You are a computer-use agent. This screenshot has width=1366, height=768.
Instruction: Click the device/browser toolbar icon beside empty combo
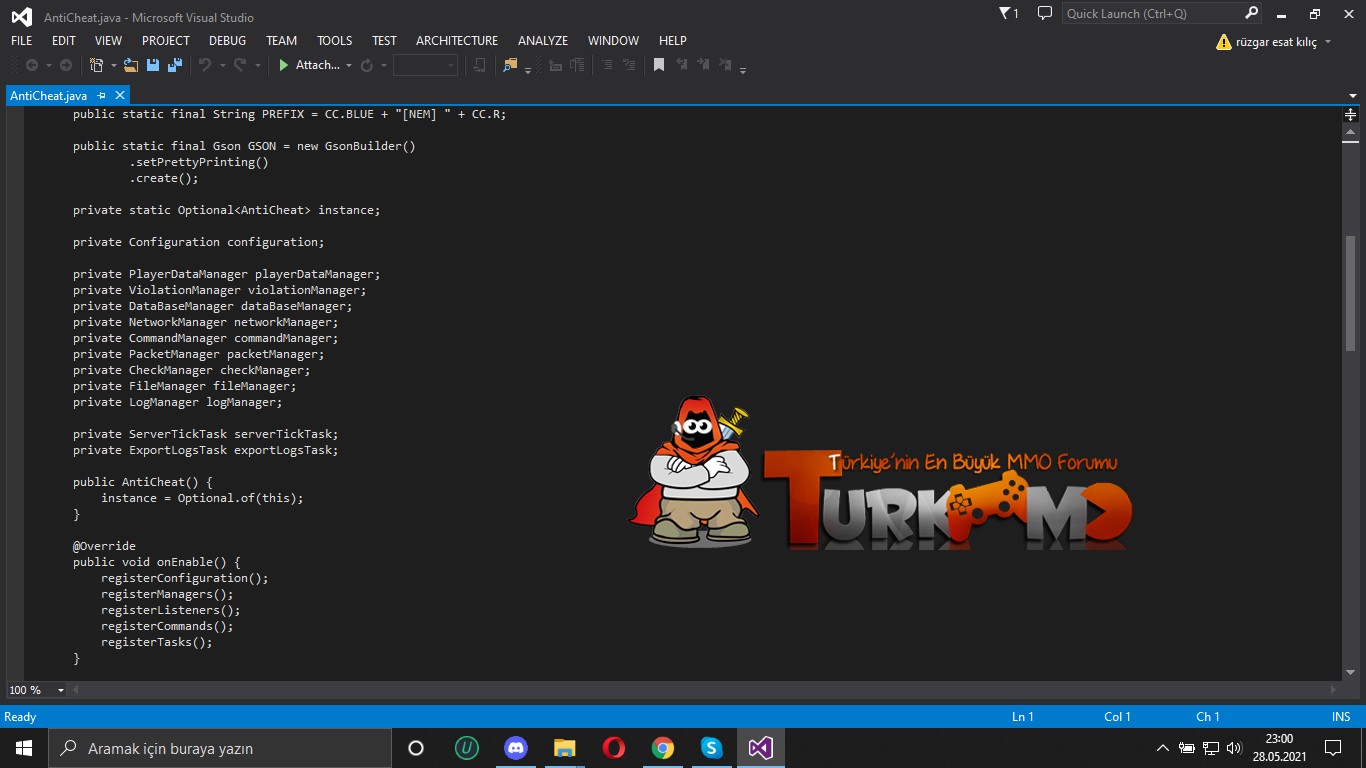(480, 65)
